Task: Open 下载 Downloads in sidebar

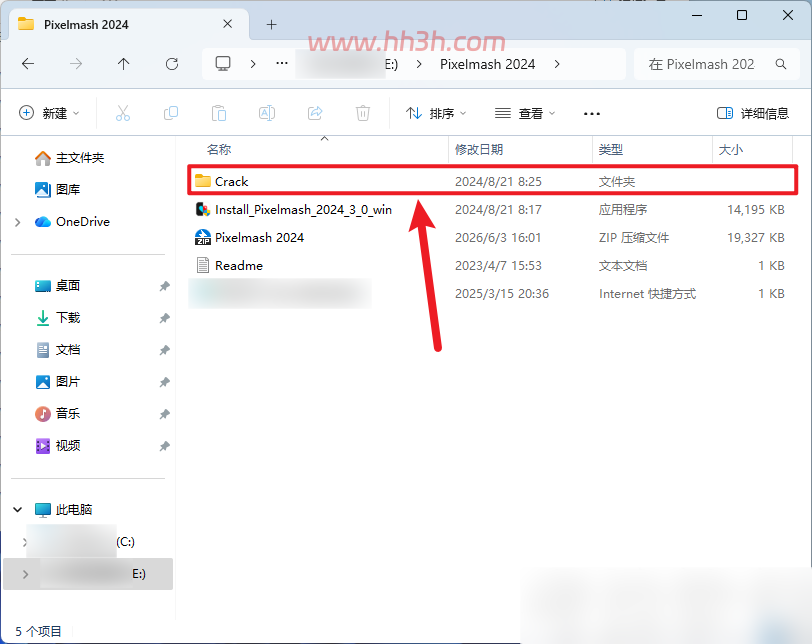Action: (57, 318)
